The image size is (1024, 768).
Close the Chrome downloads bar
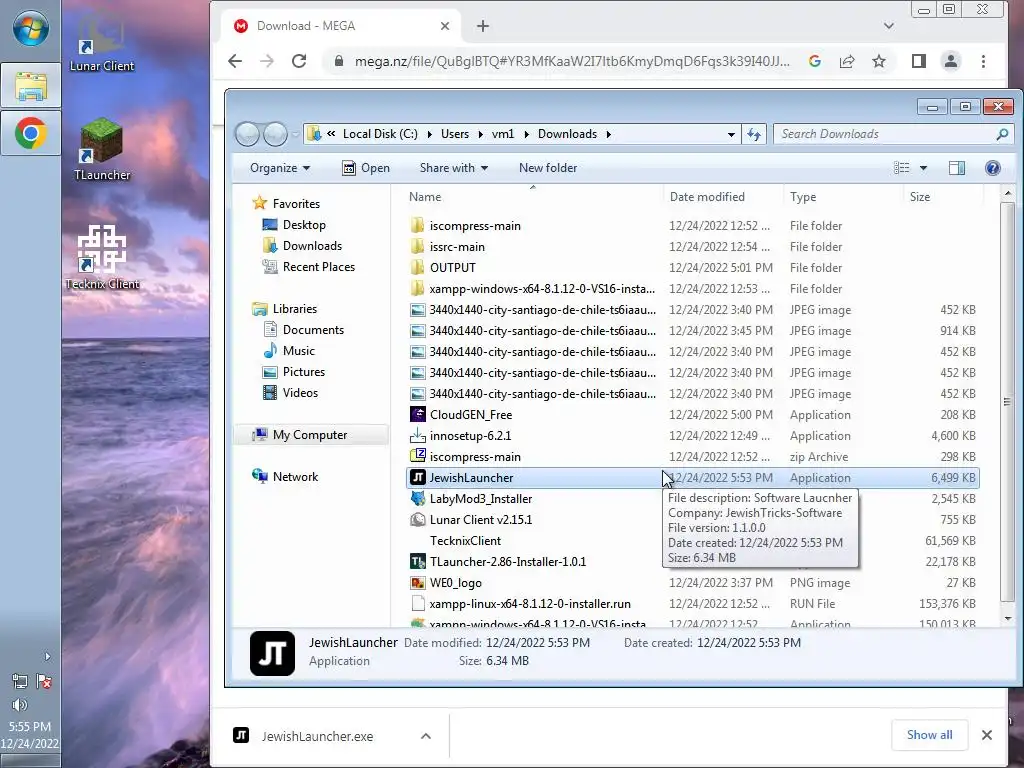click(x=987, y=735)
